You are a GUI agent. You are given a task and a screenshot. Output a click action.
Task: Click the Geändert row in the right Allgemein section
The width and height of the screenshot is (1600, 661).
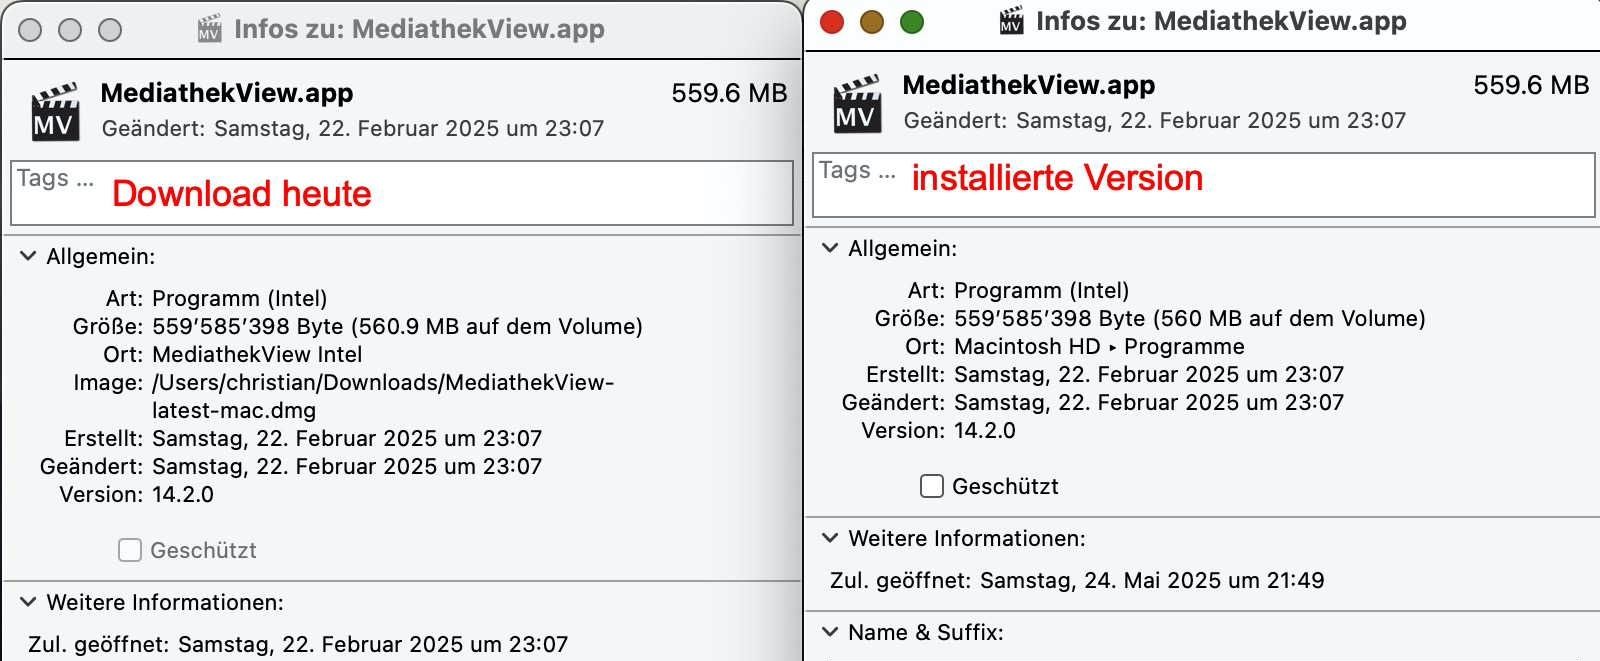click(x=1093, y=402)
